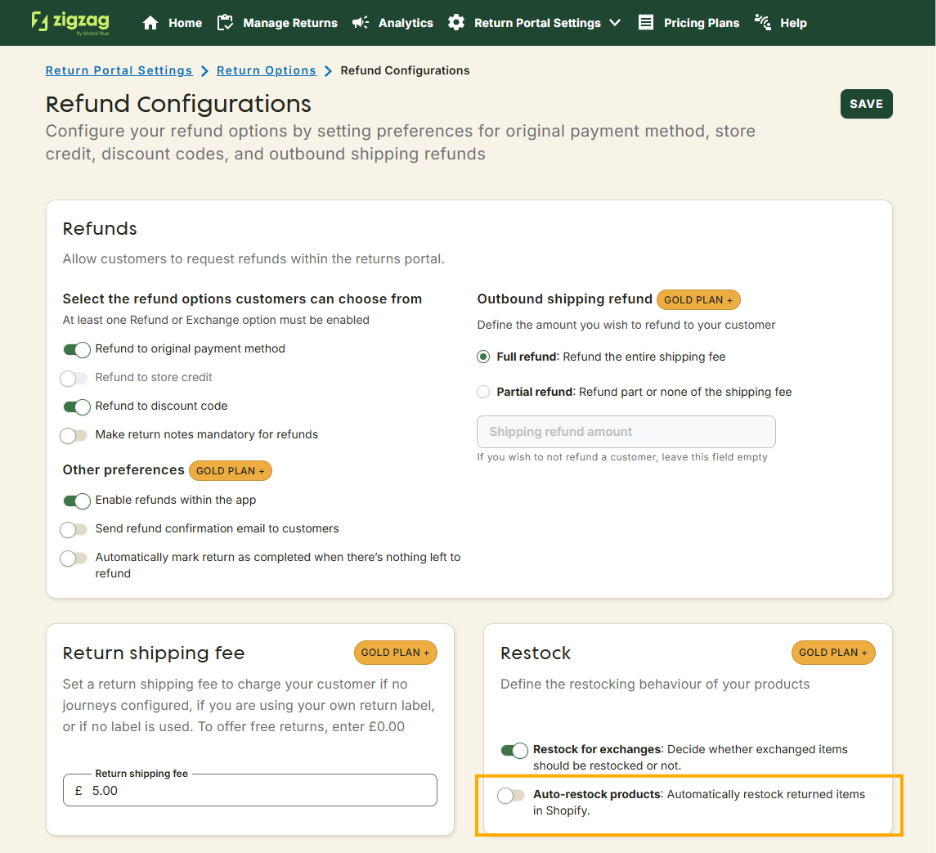This screenshot has width=936, height=853.
Task: Toggle Send refund confirmation email to customers
Action: coord(74,530)
